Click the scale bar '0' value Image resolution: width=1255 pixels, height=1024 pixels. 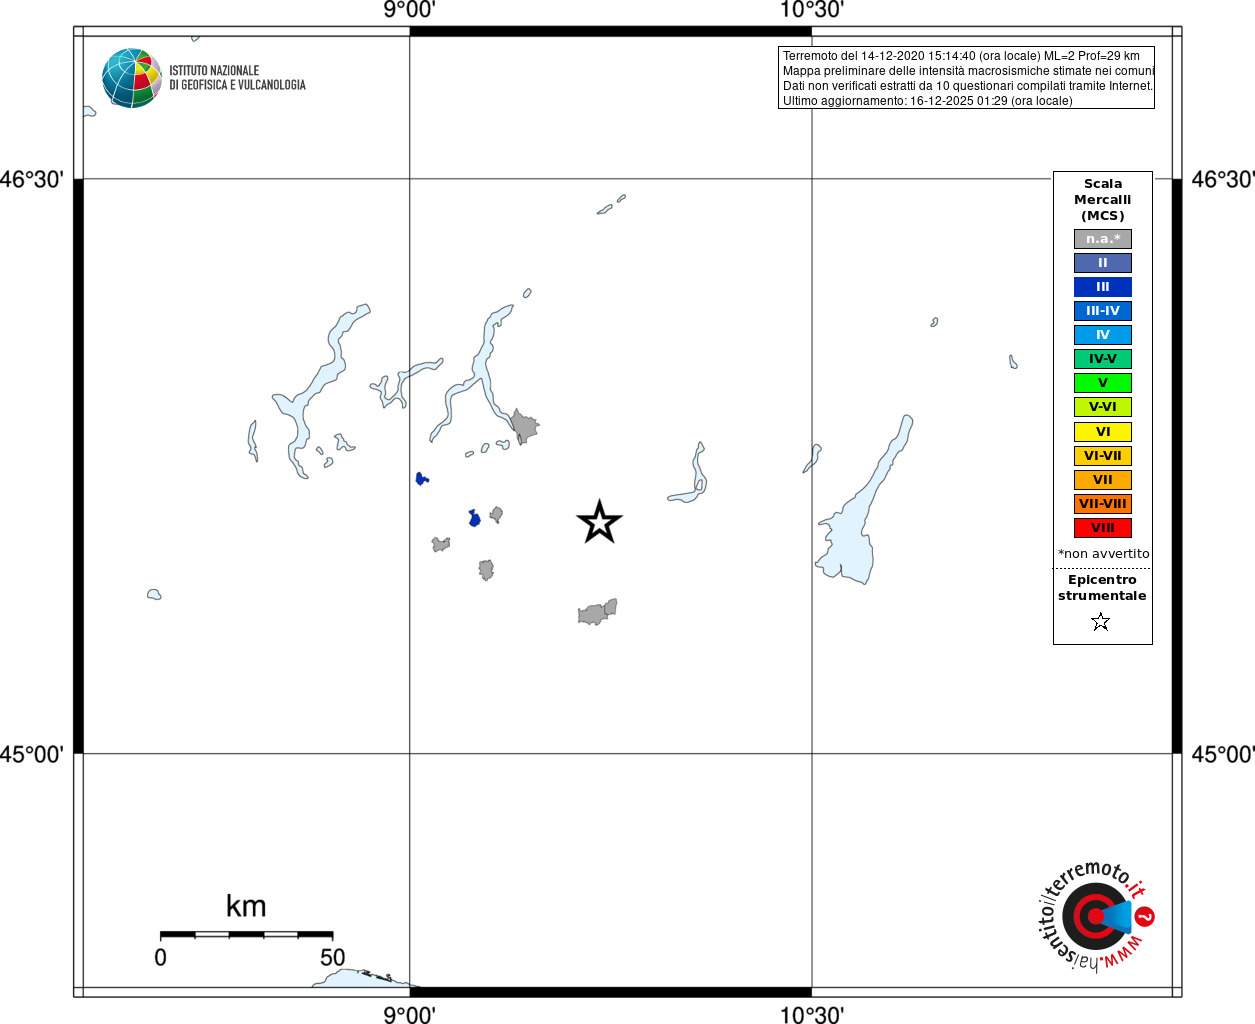click(x=161, y=957)
